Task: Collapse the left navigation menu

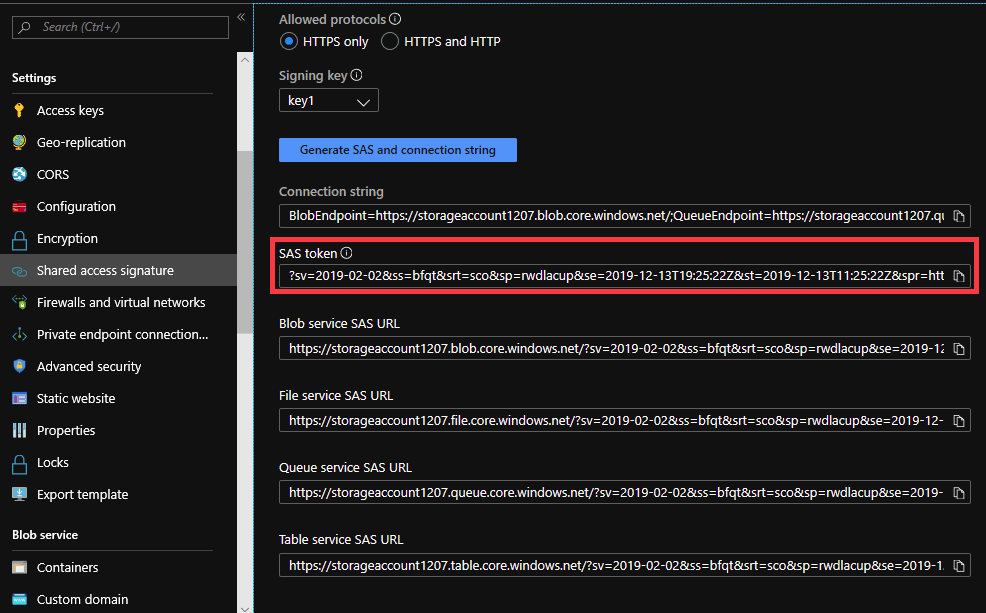Action: point(241,18)
